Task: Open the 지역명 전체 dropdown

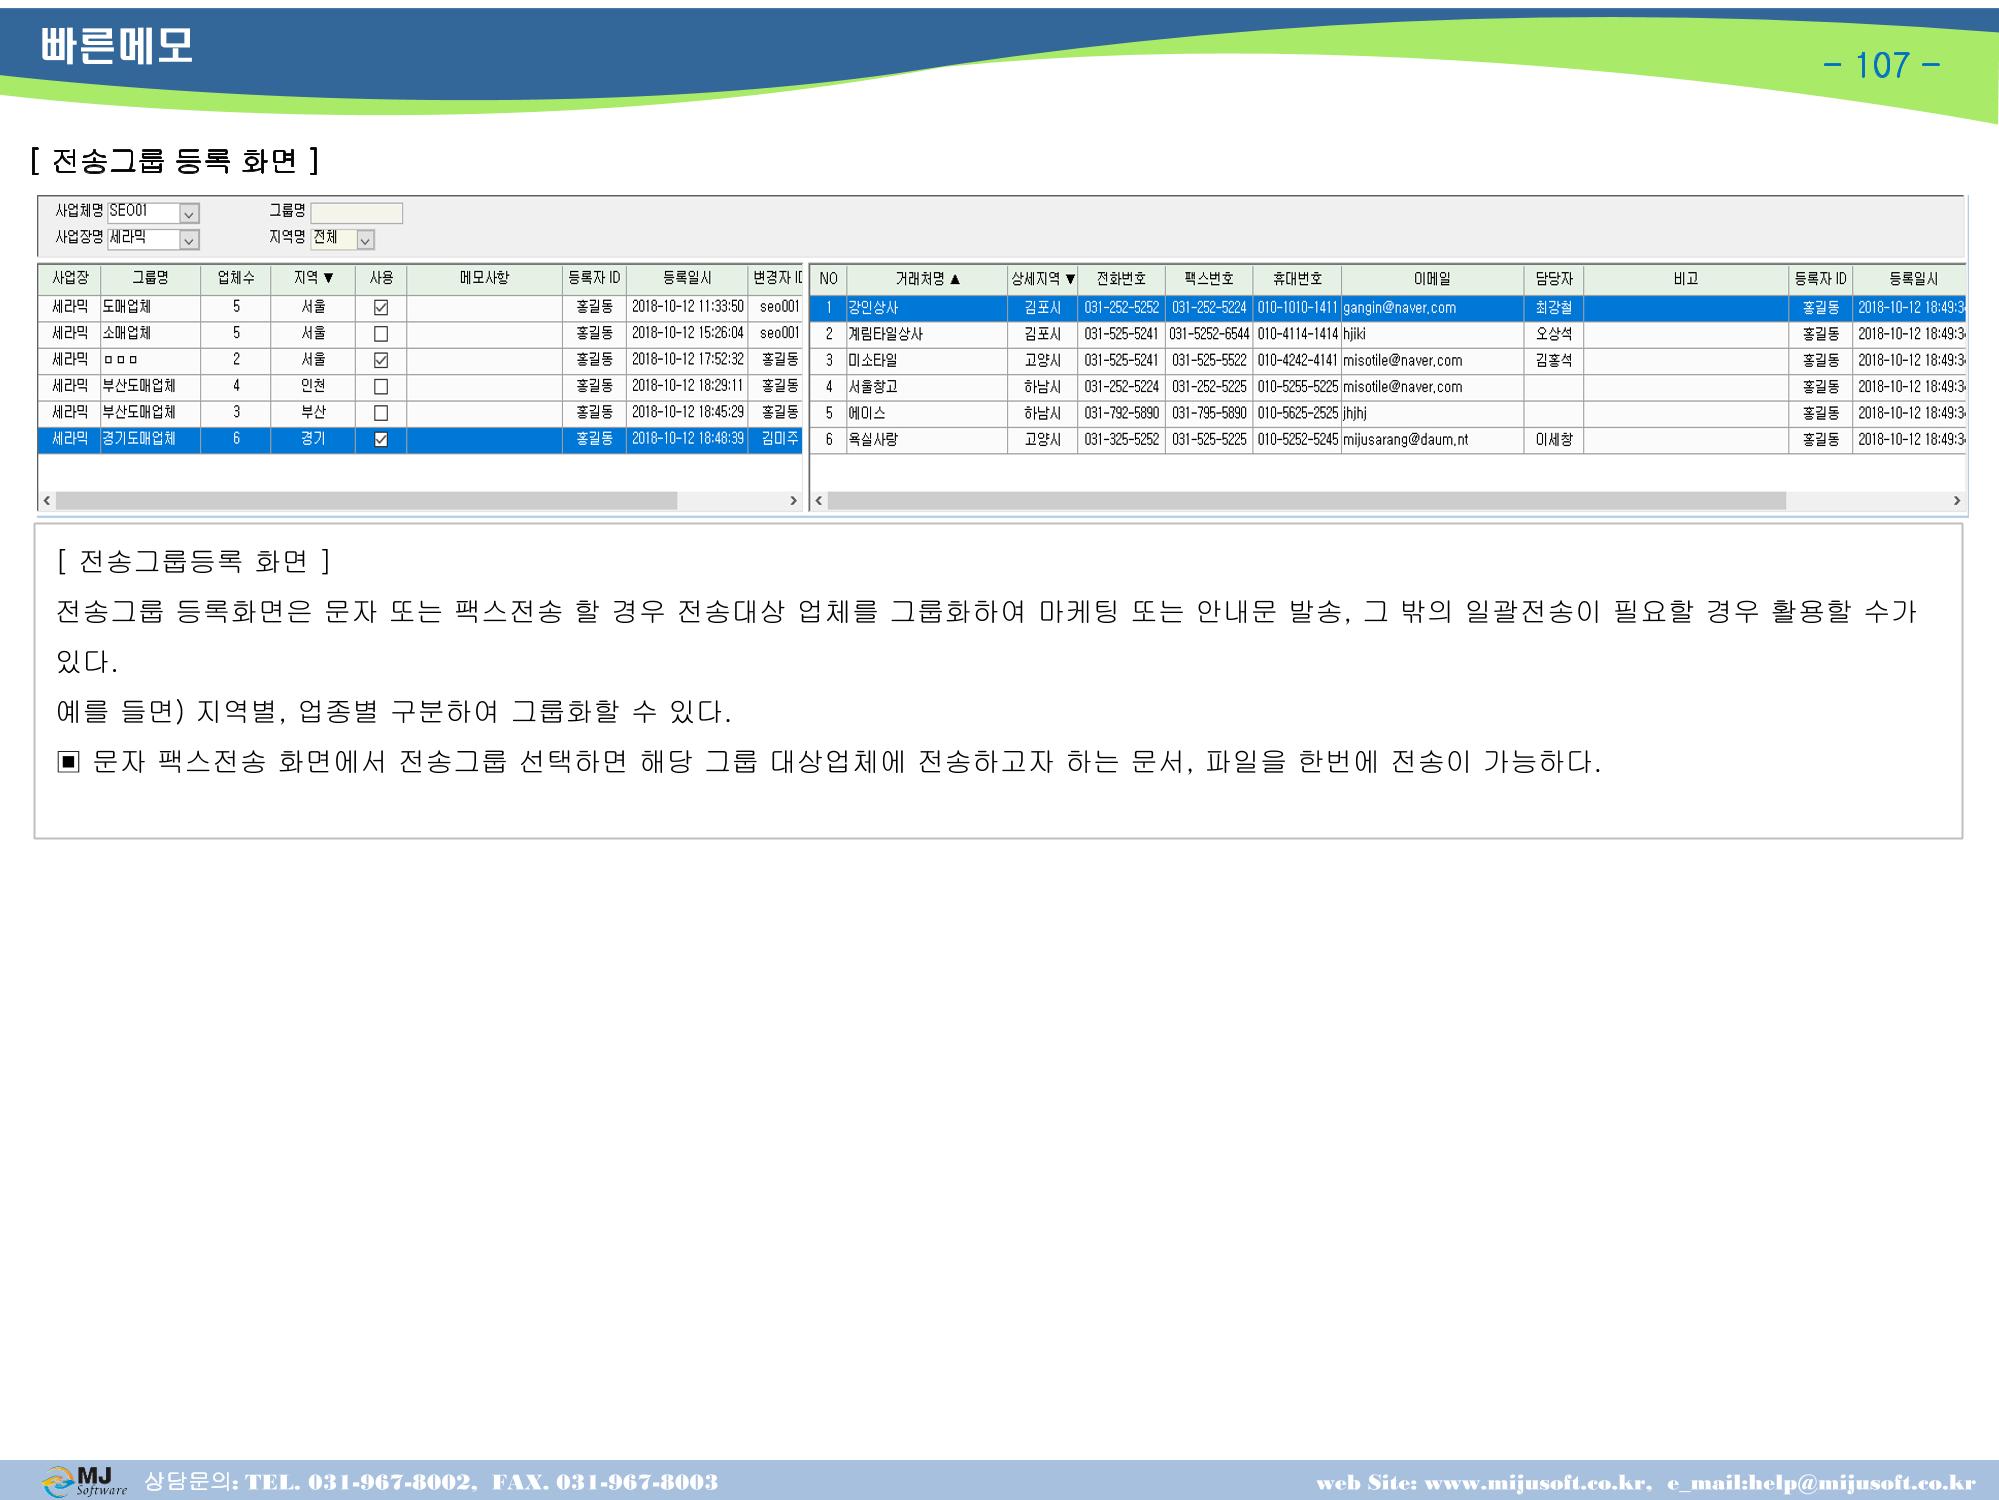Action: click(x=365, y=240)
